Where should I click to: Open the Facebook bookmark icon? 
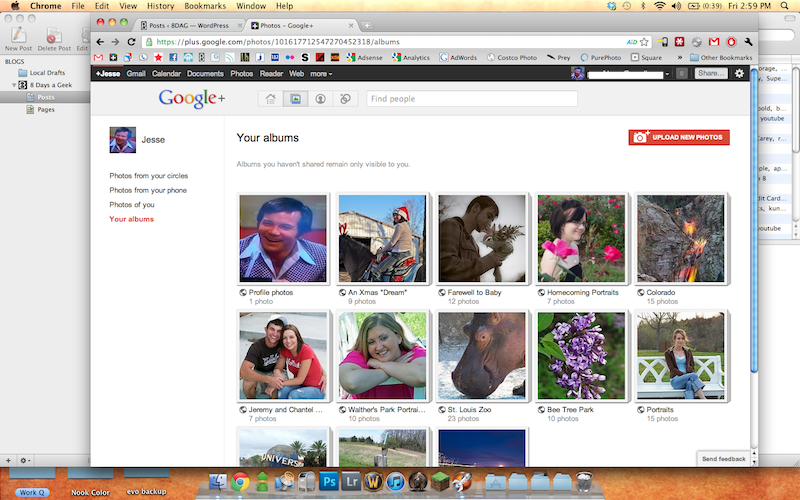pos(173,57)
